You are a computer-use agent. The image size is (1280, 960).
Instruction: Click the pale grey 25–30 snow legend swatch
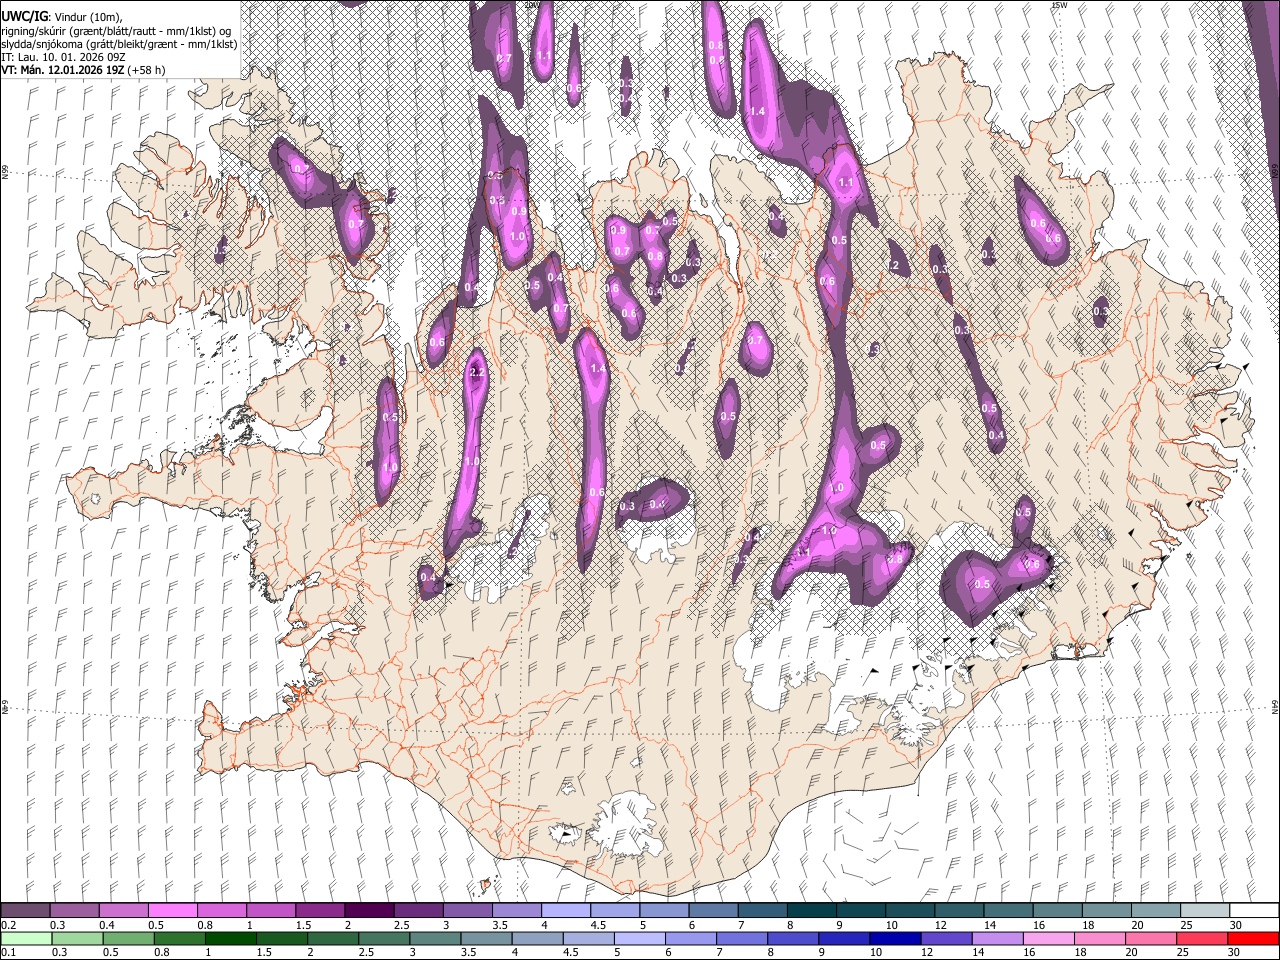[1206, 911]
